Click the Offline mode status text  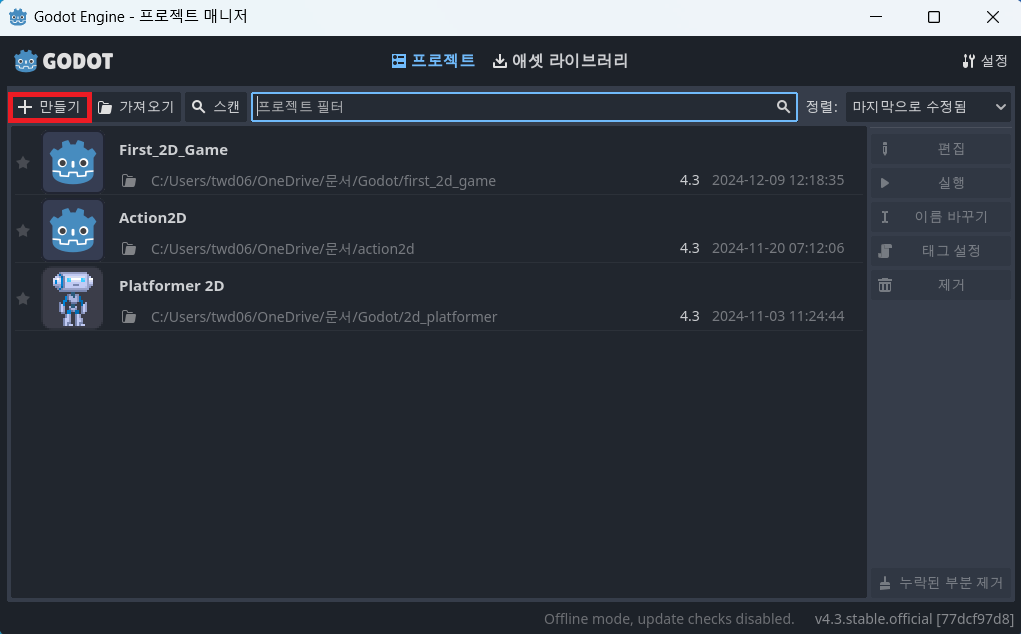point(669,618)
